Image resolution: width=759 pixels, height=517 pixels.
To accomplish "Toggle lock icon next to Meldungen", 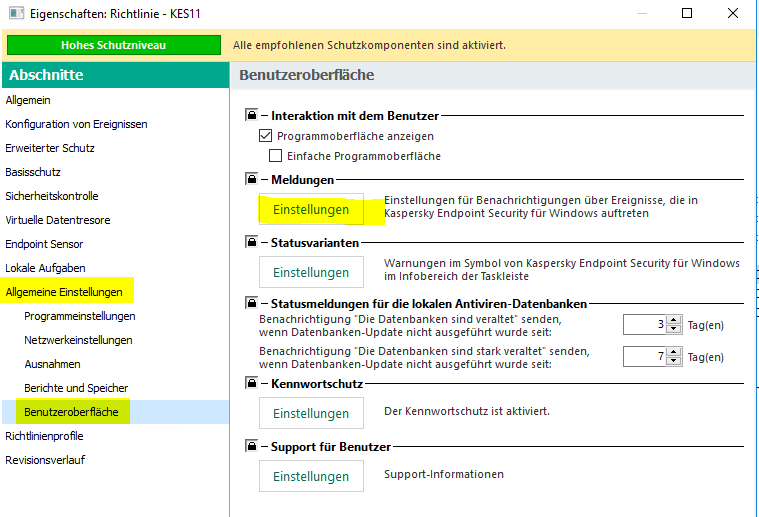I will [252, 179].
